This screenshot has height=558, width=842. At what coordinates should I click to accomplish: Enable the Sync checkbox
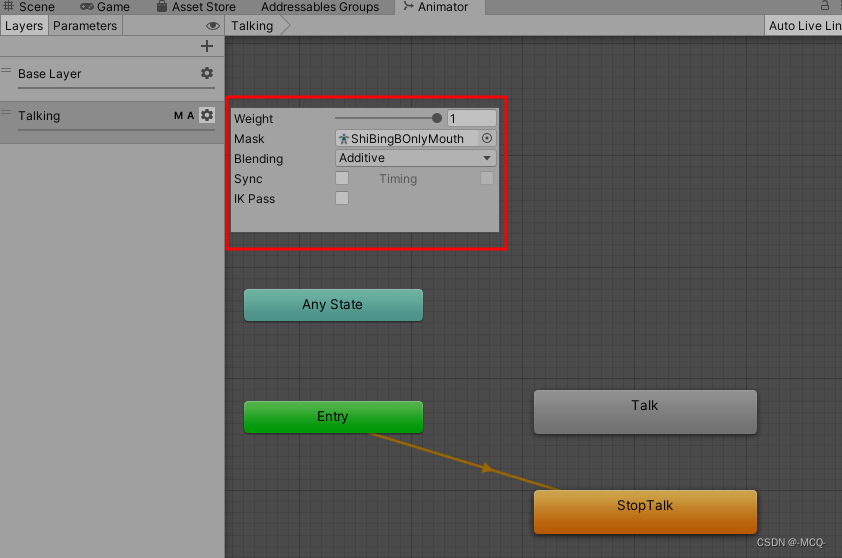[342, 178]
